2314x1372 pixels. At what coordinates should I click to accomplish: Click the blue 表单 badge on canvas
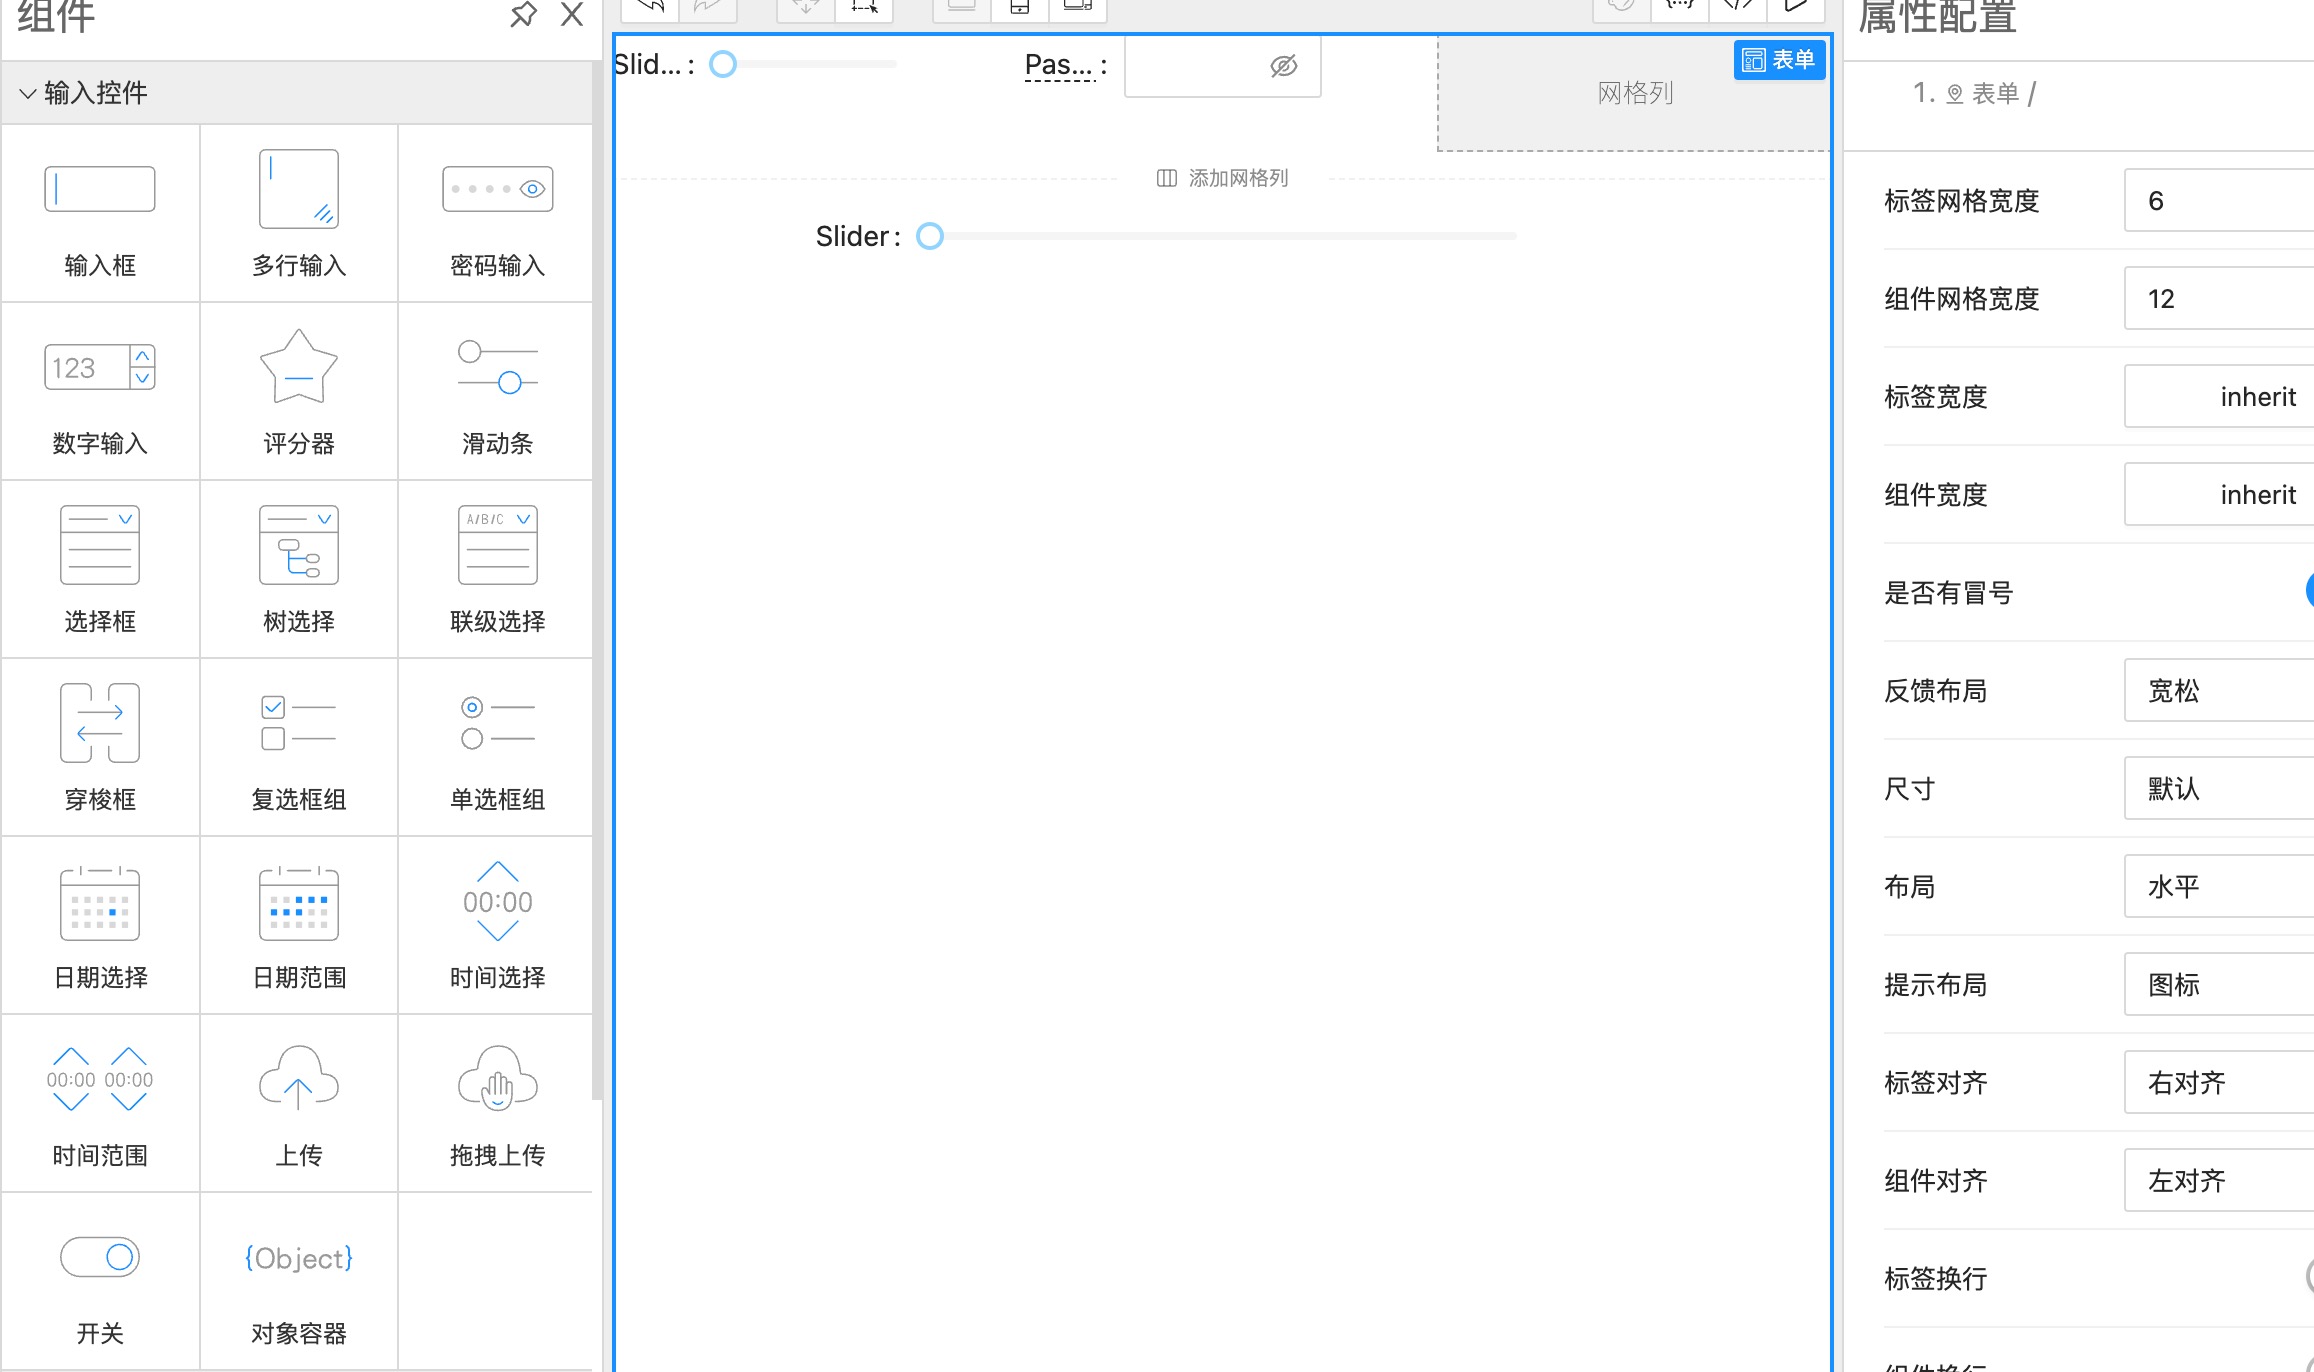(1779, 60)
